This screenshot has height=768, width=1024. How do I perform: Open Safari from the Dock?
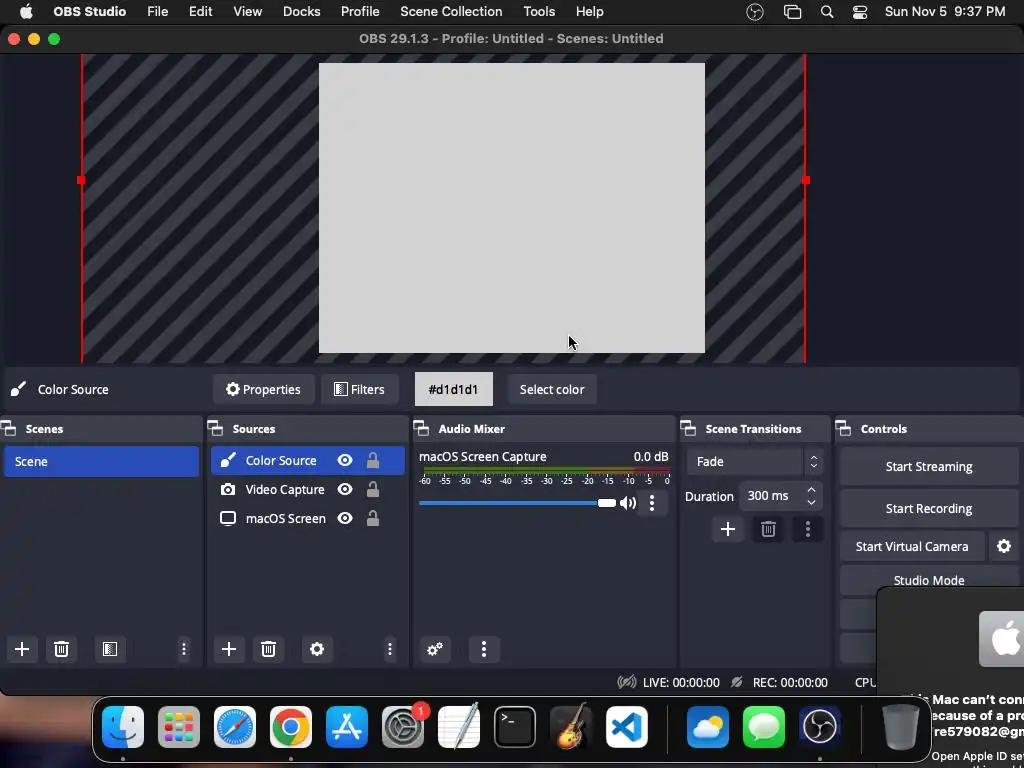click(234, 727)
